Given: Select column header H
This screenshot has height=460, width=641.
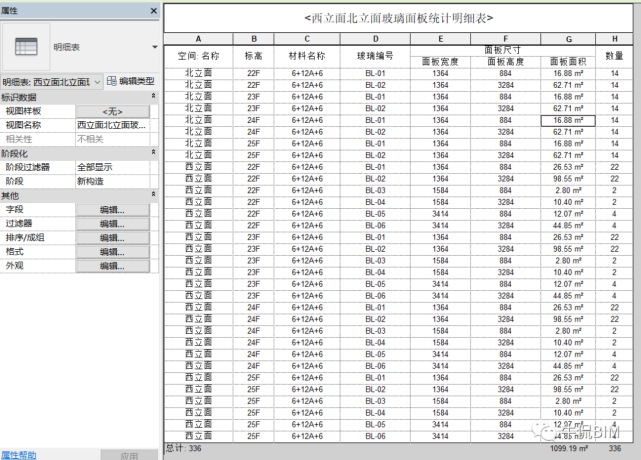Looking at the screenshot, I should (614, 39).
